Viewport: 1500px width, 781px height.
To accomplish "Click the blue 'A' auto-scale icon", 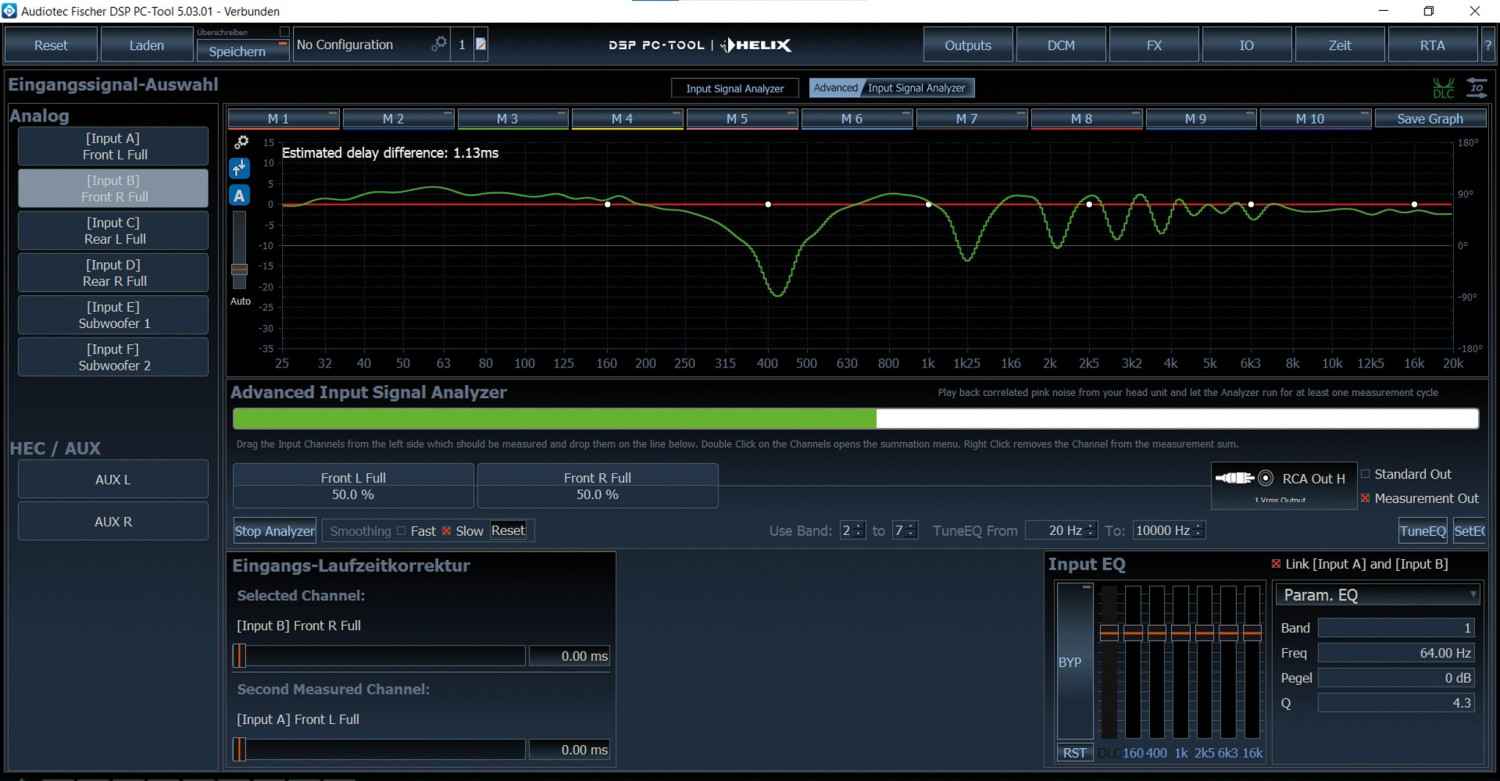I will pyautogui.click(x=239, y=196).
